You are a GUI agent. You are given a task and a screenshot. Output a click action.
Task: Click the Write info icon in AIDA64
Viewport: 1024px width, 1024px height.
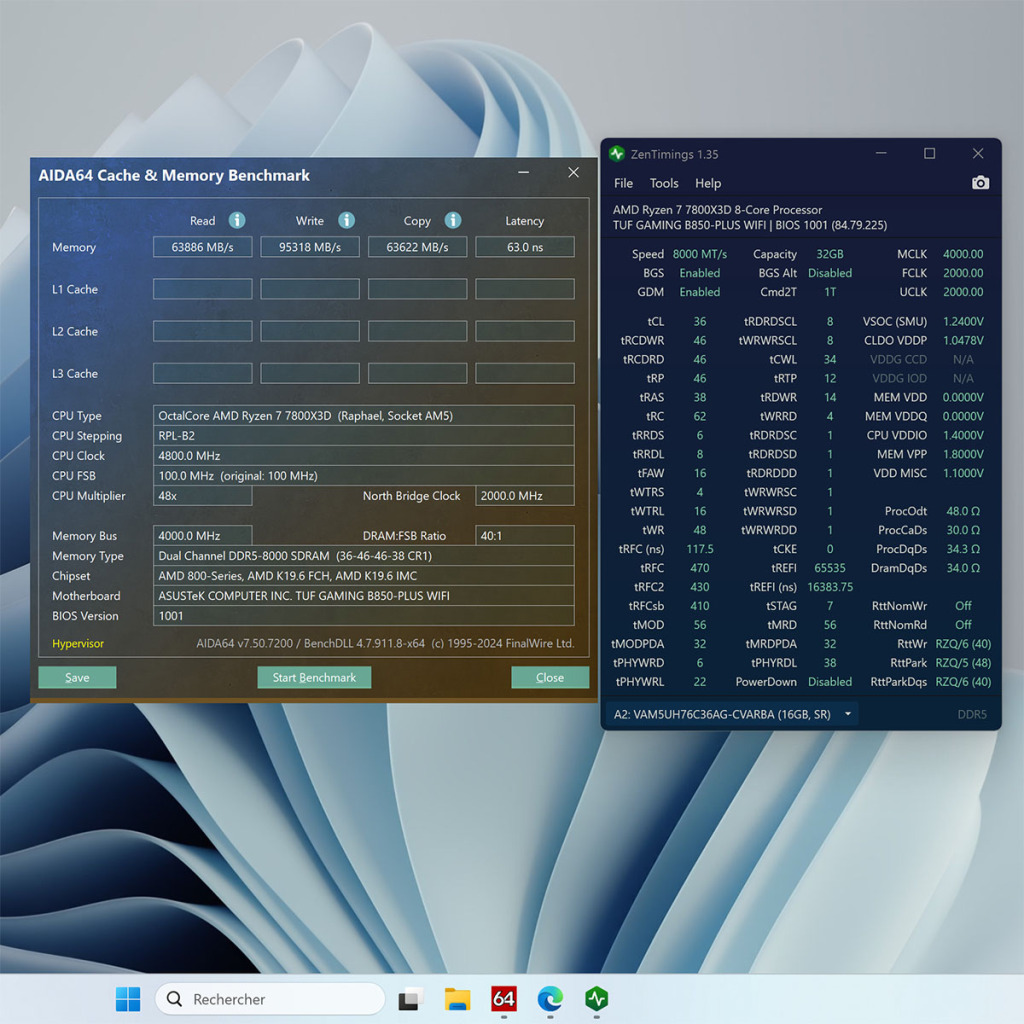pos(347,221)
